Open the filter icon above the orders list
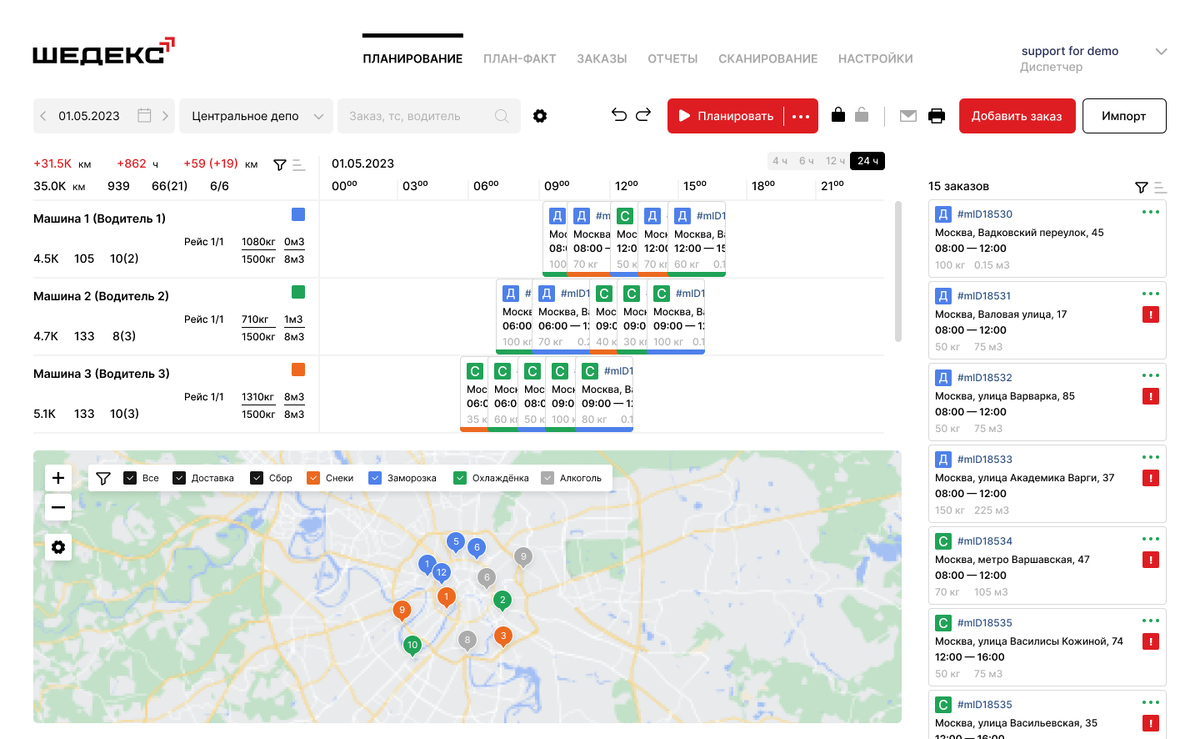The image size is (1200, 739). pos(1141,187)
